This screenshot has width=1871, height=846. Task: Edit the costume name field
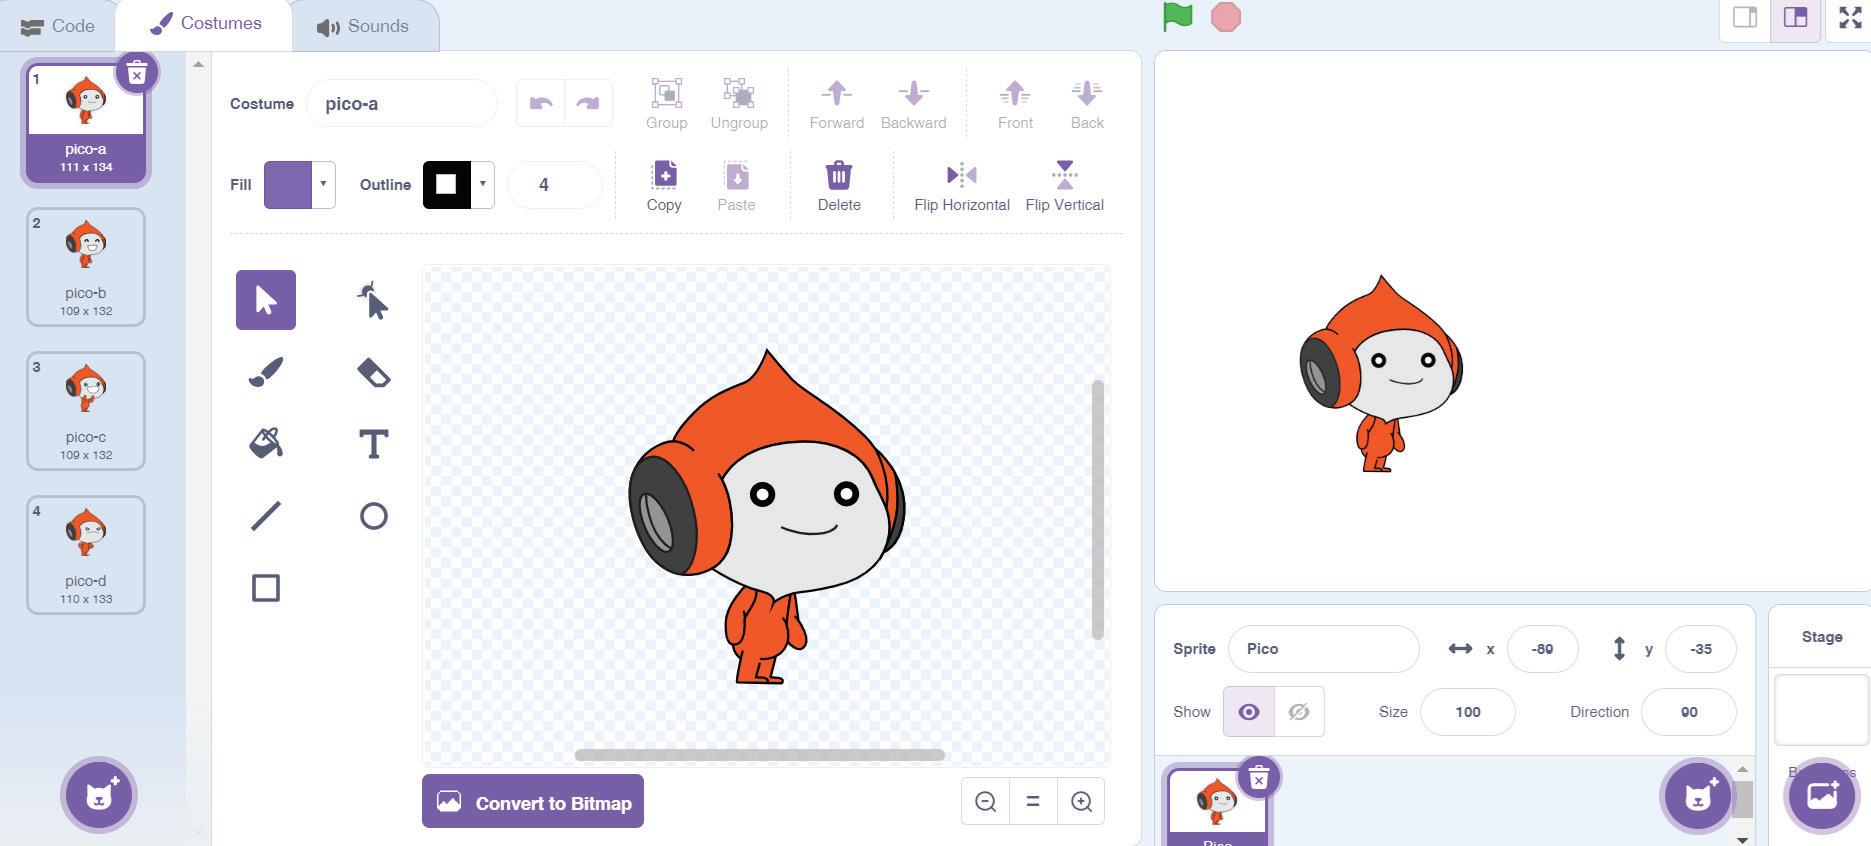tap(401, 104)
